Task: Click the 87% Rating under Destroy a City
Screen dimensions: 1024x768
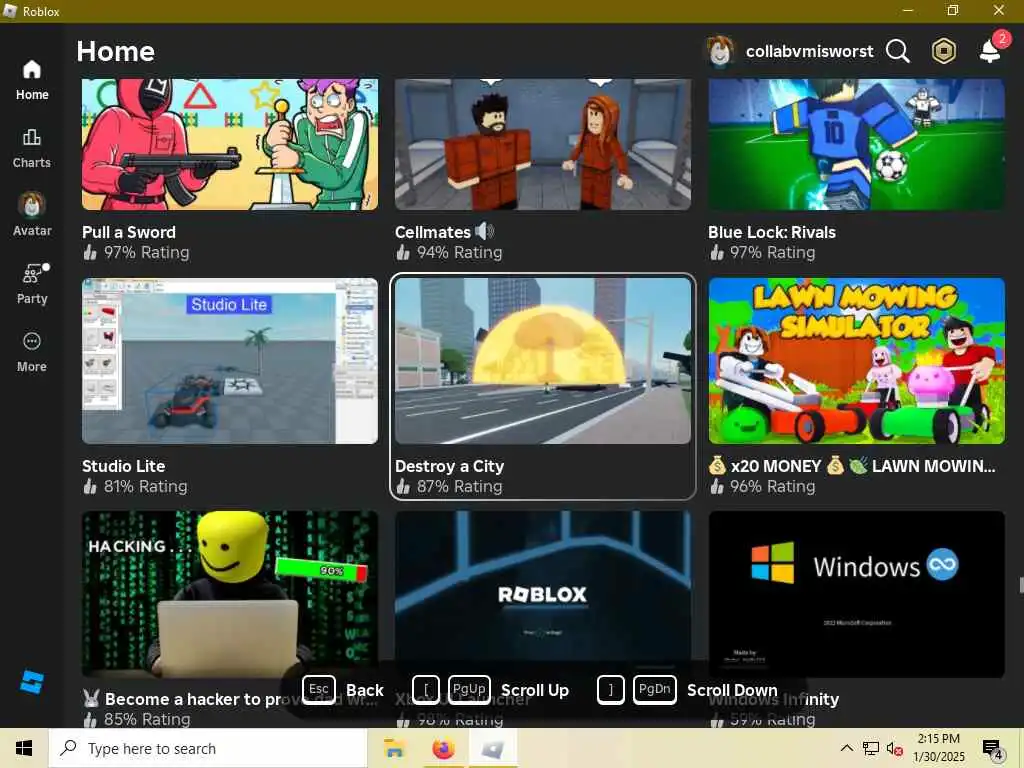Action: [x=449, y=487]
